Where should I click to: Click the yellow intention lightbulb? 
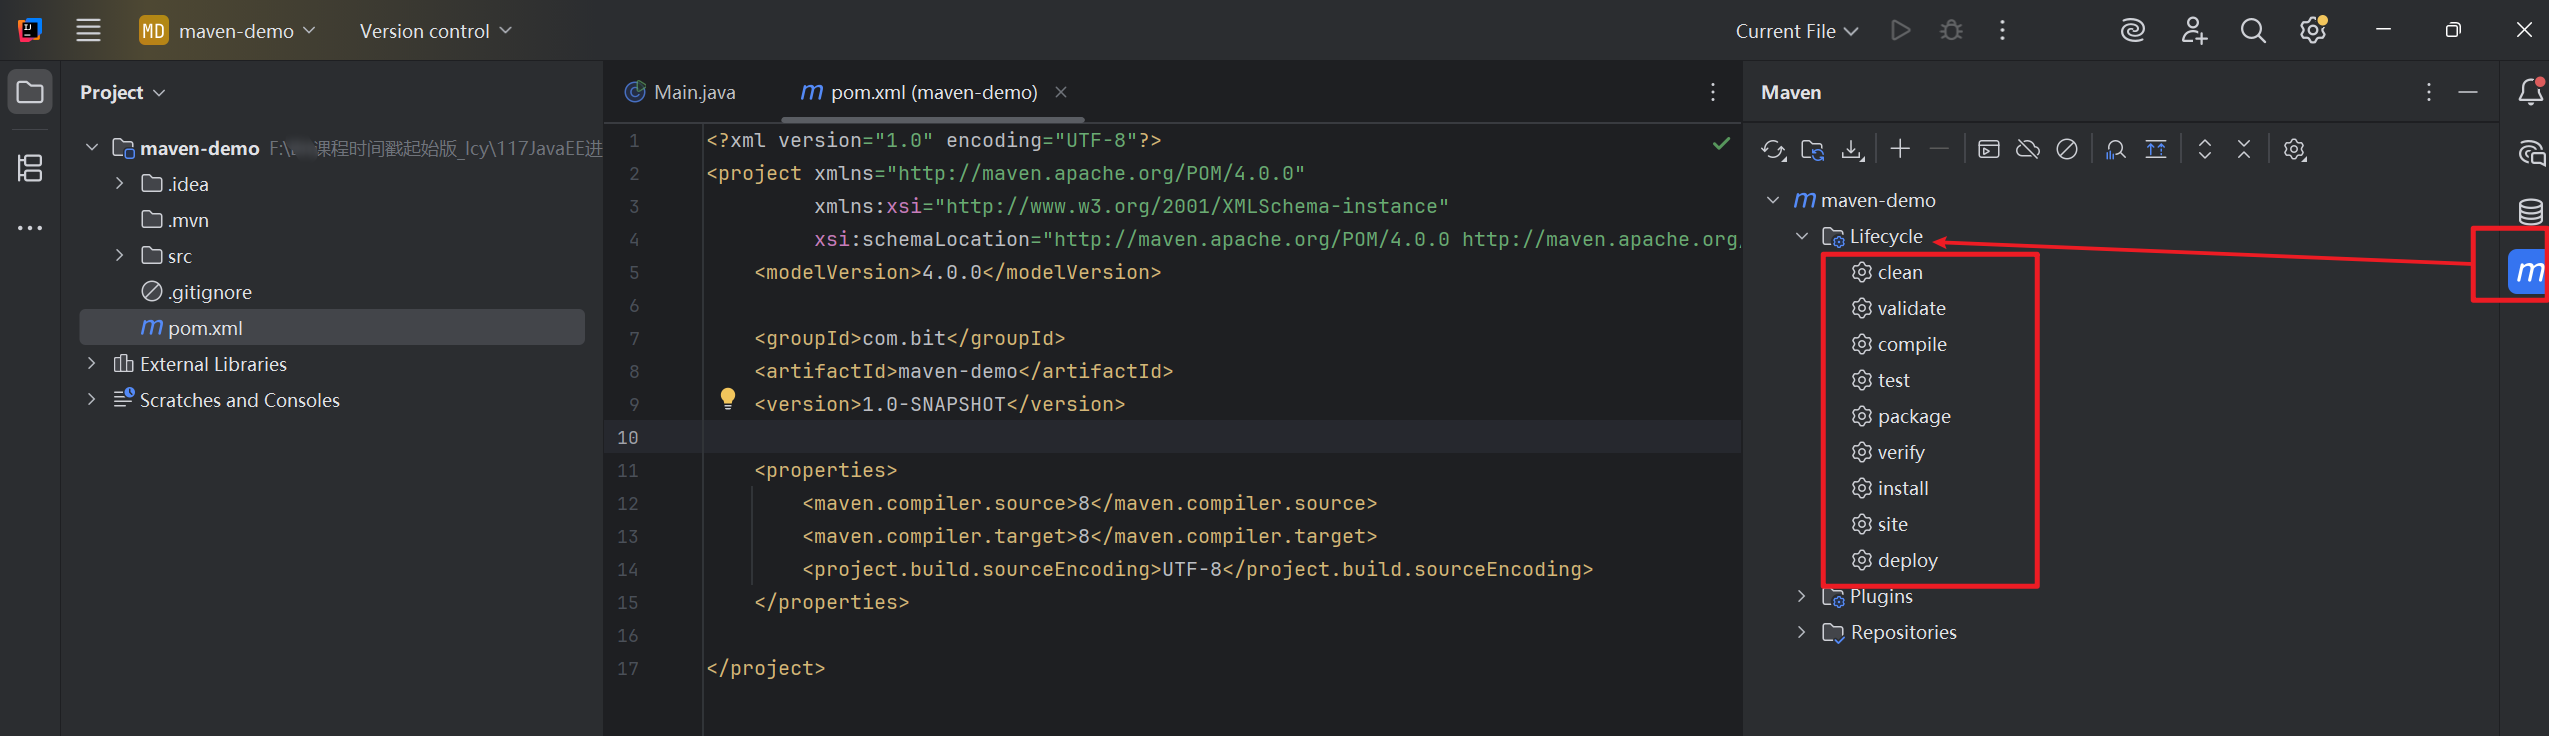pyautogui.click(x=728, y=399)
